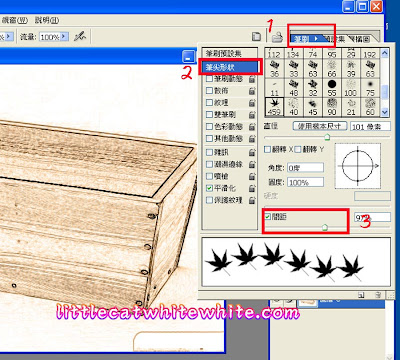Pick the brush tip labeled 100

coord(351,88)
